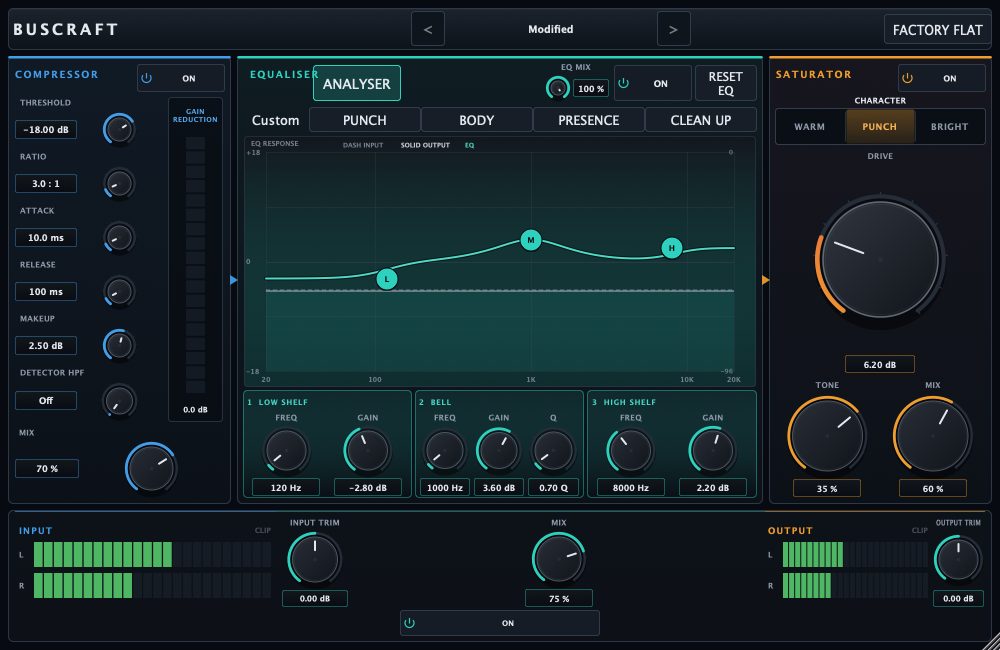Click the compressor Mix knob

(x=151, y=468)
